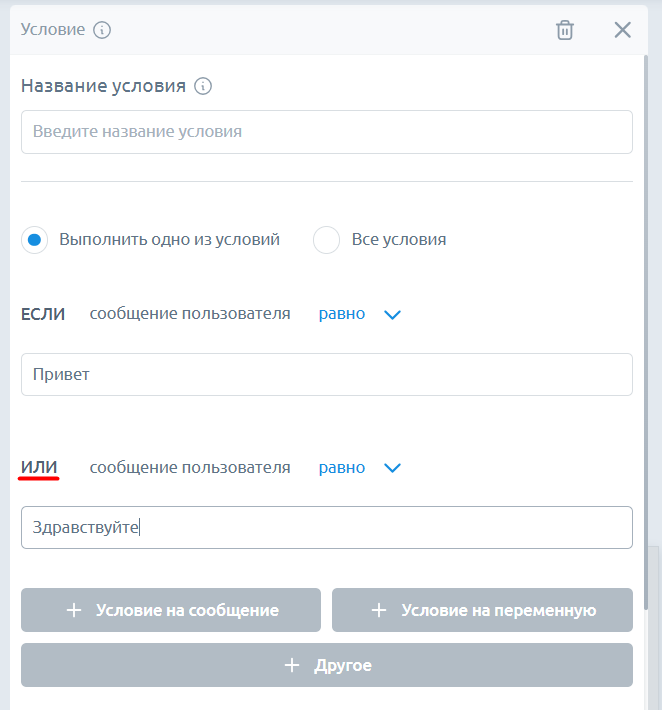Click the Условие на сообщение button
Screen dimensions: 662x710
[x=171, y=610]
